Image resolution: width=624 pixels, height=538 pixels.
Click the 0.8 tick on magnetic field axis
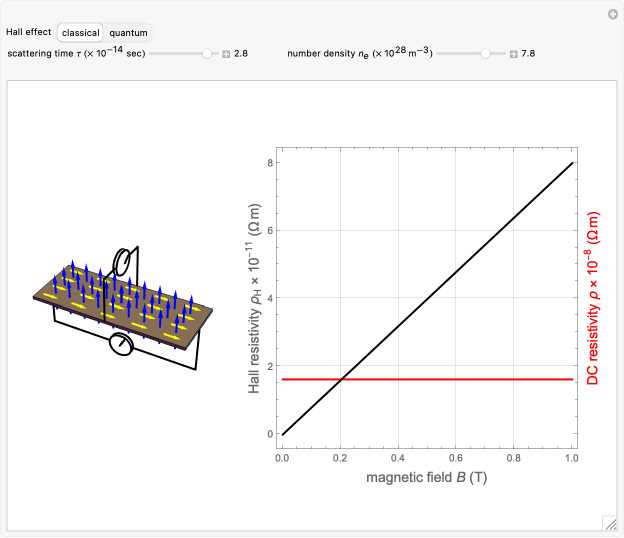513,458
